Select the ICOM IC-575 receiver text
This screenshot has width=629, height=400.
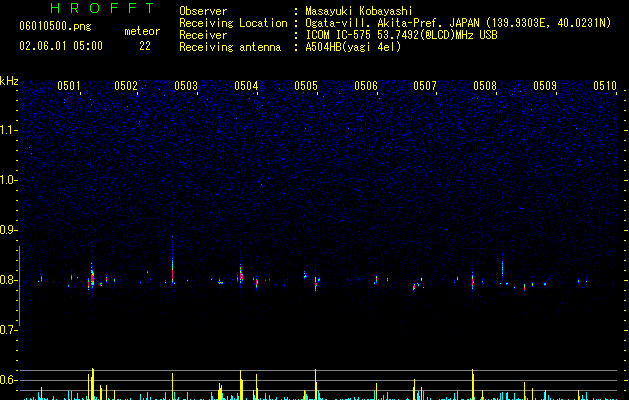click(402, 35)
